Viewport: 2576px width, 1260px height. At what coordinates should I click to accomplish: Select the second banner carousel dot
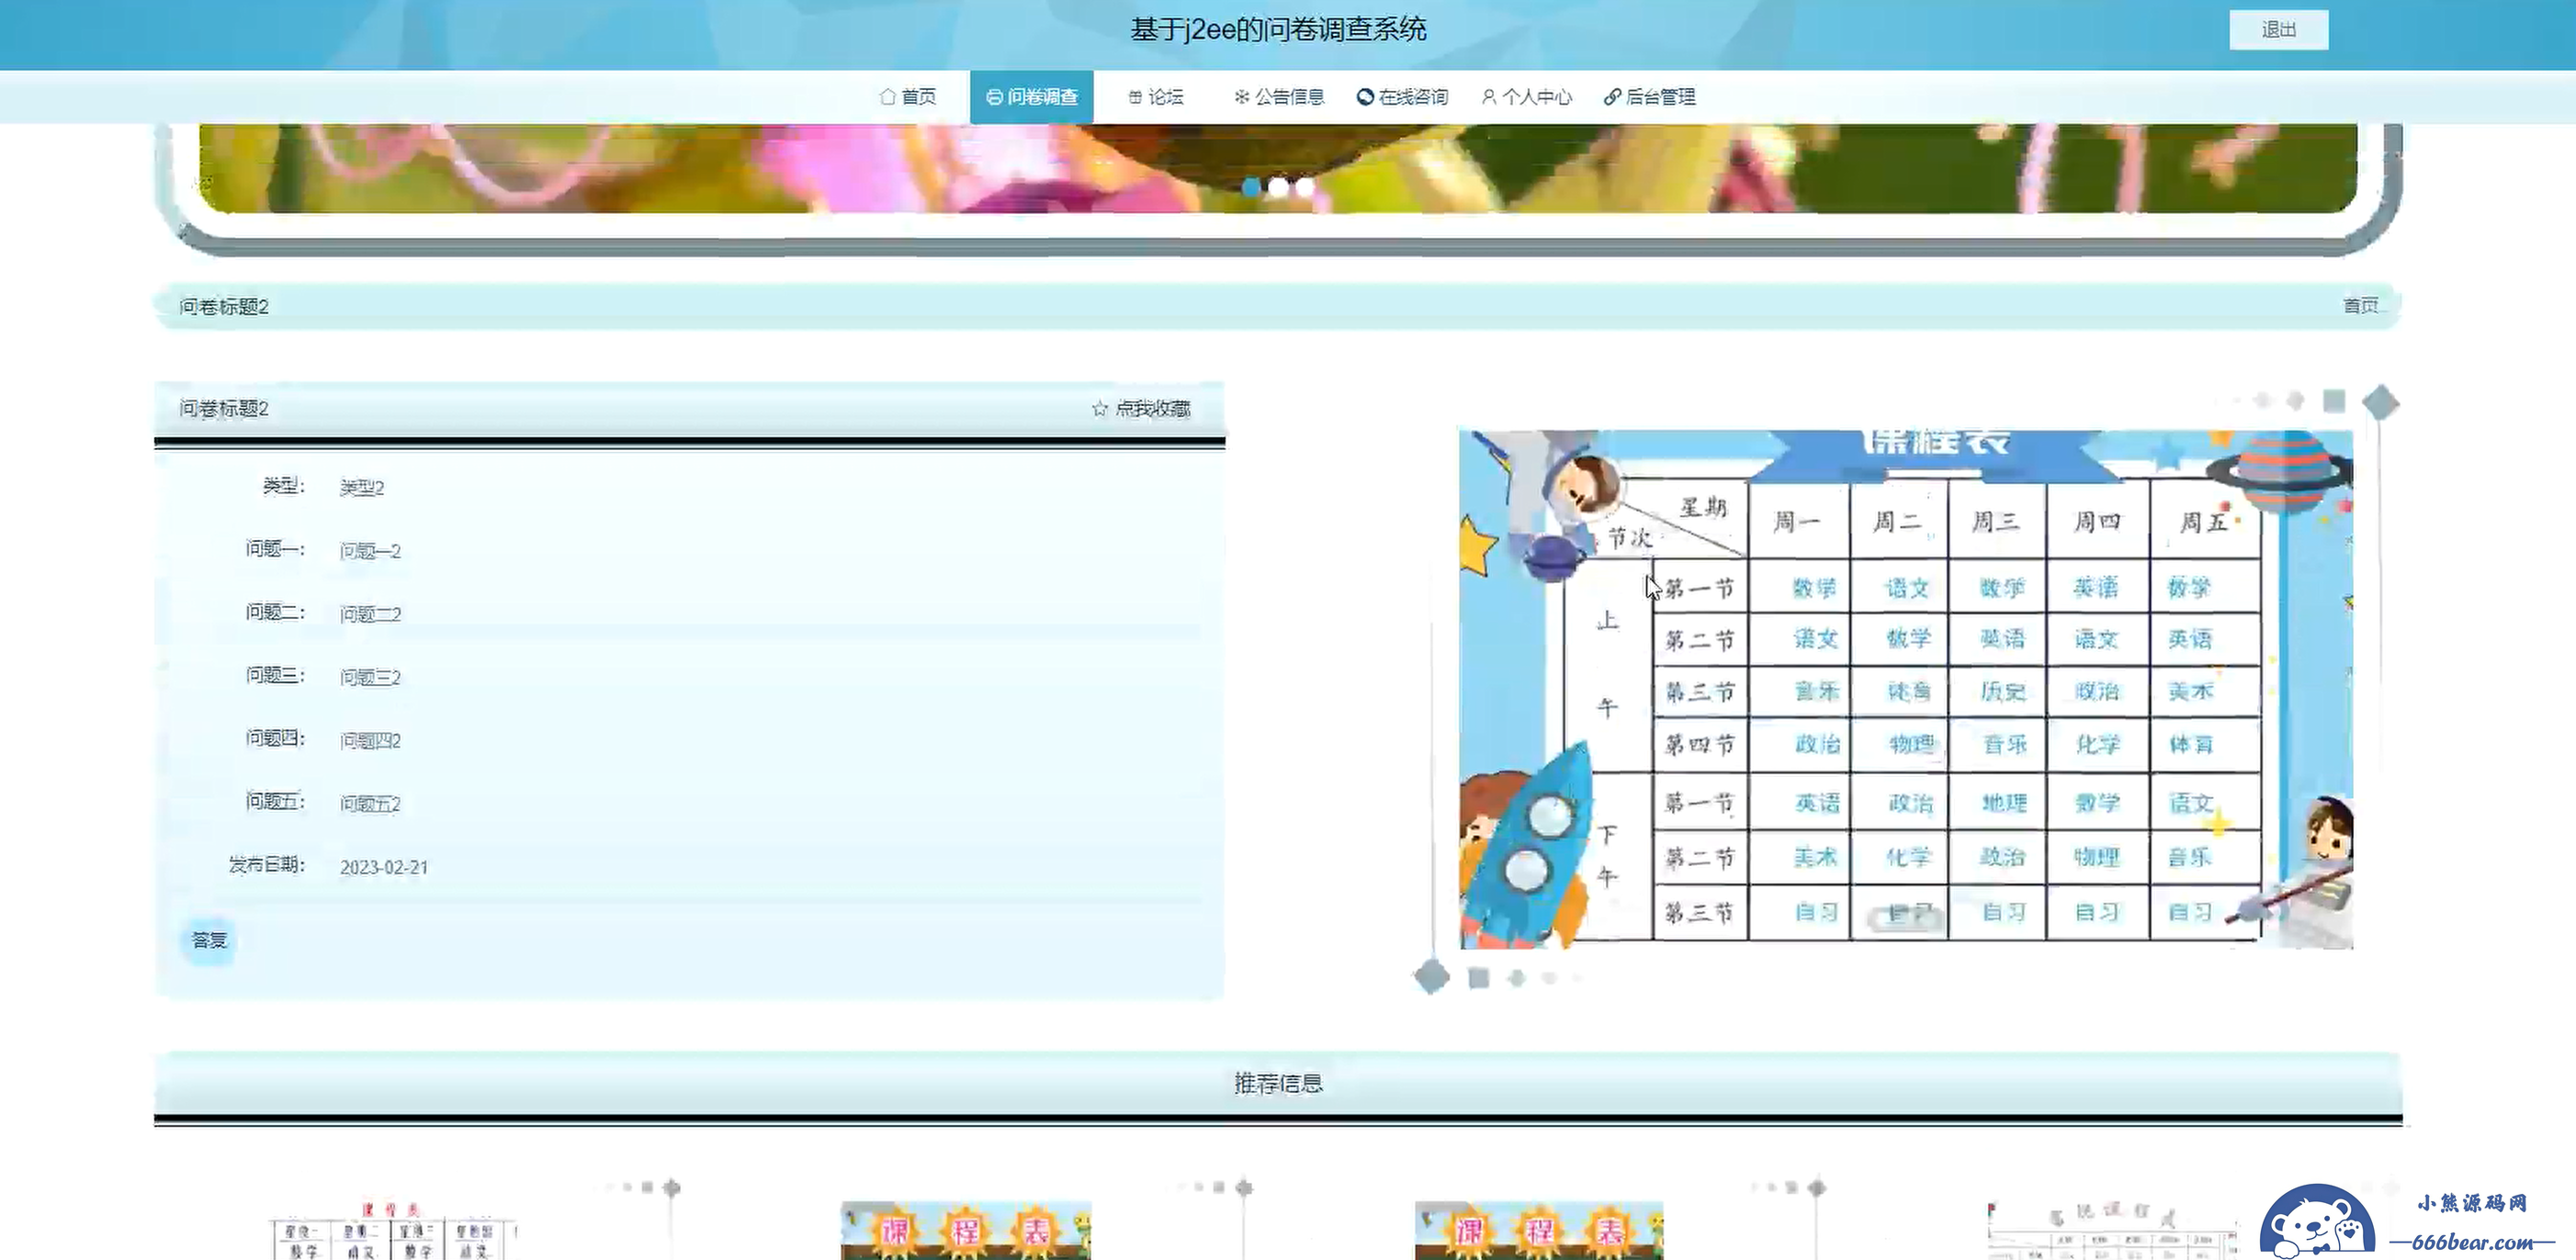click(1278, 187)
